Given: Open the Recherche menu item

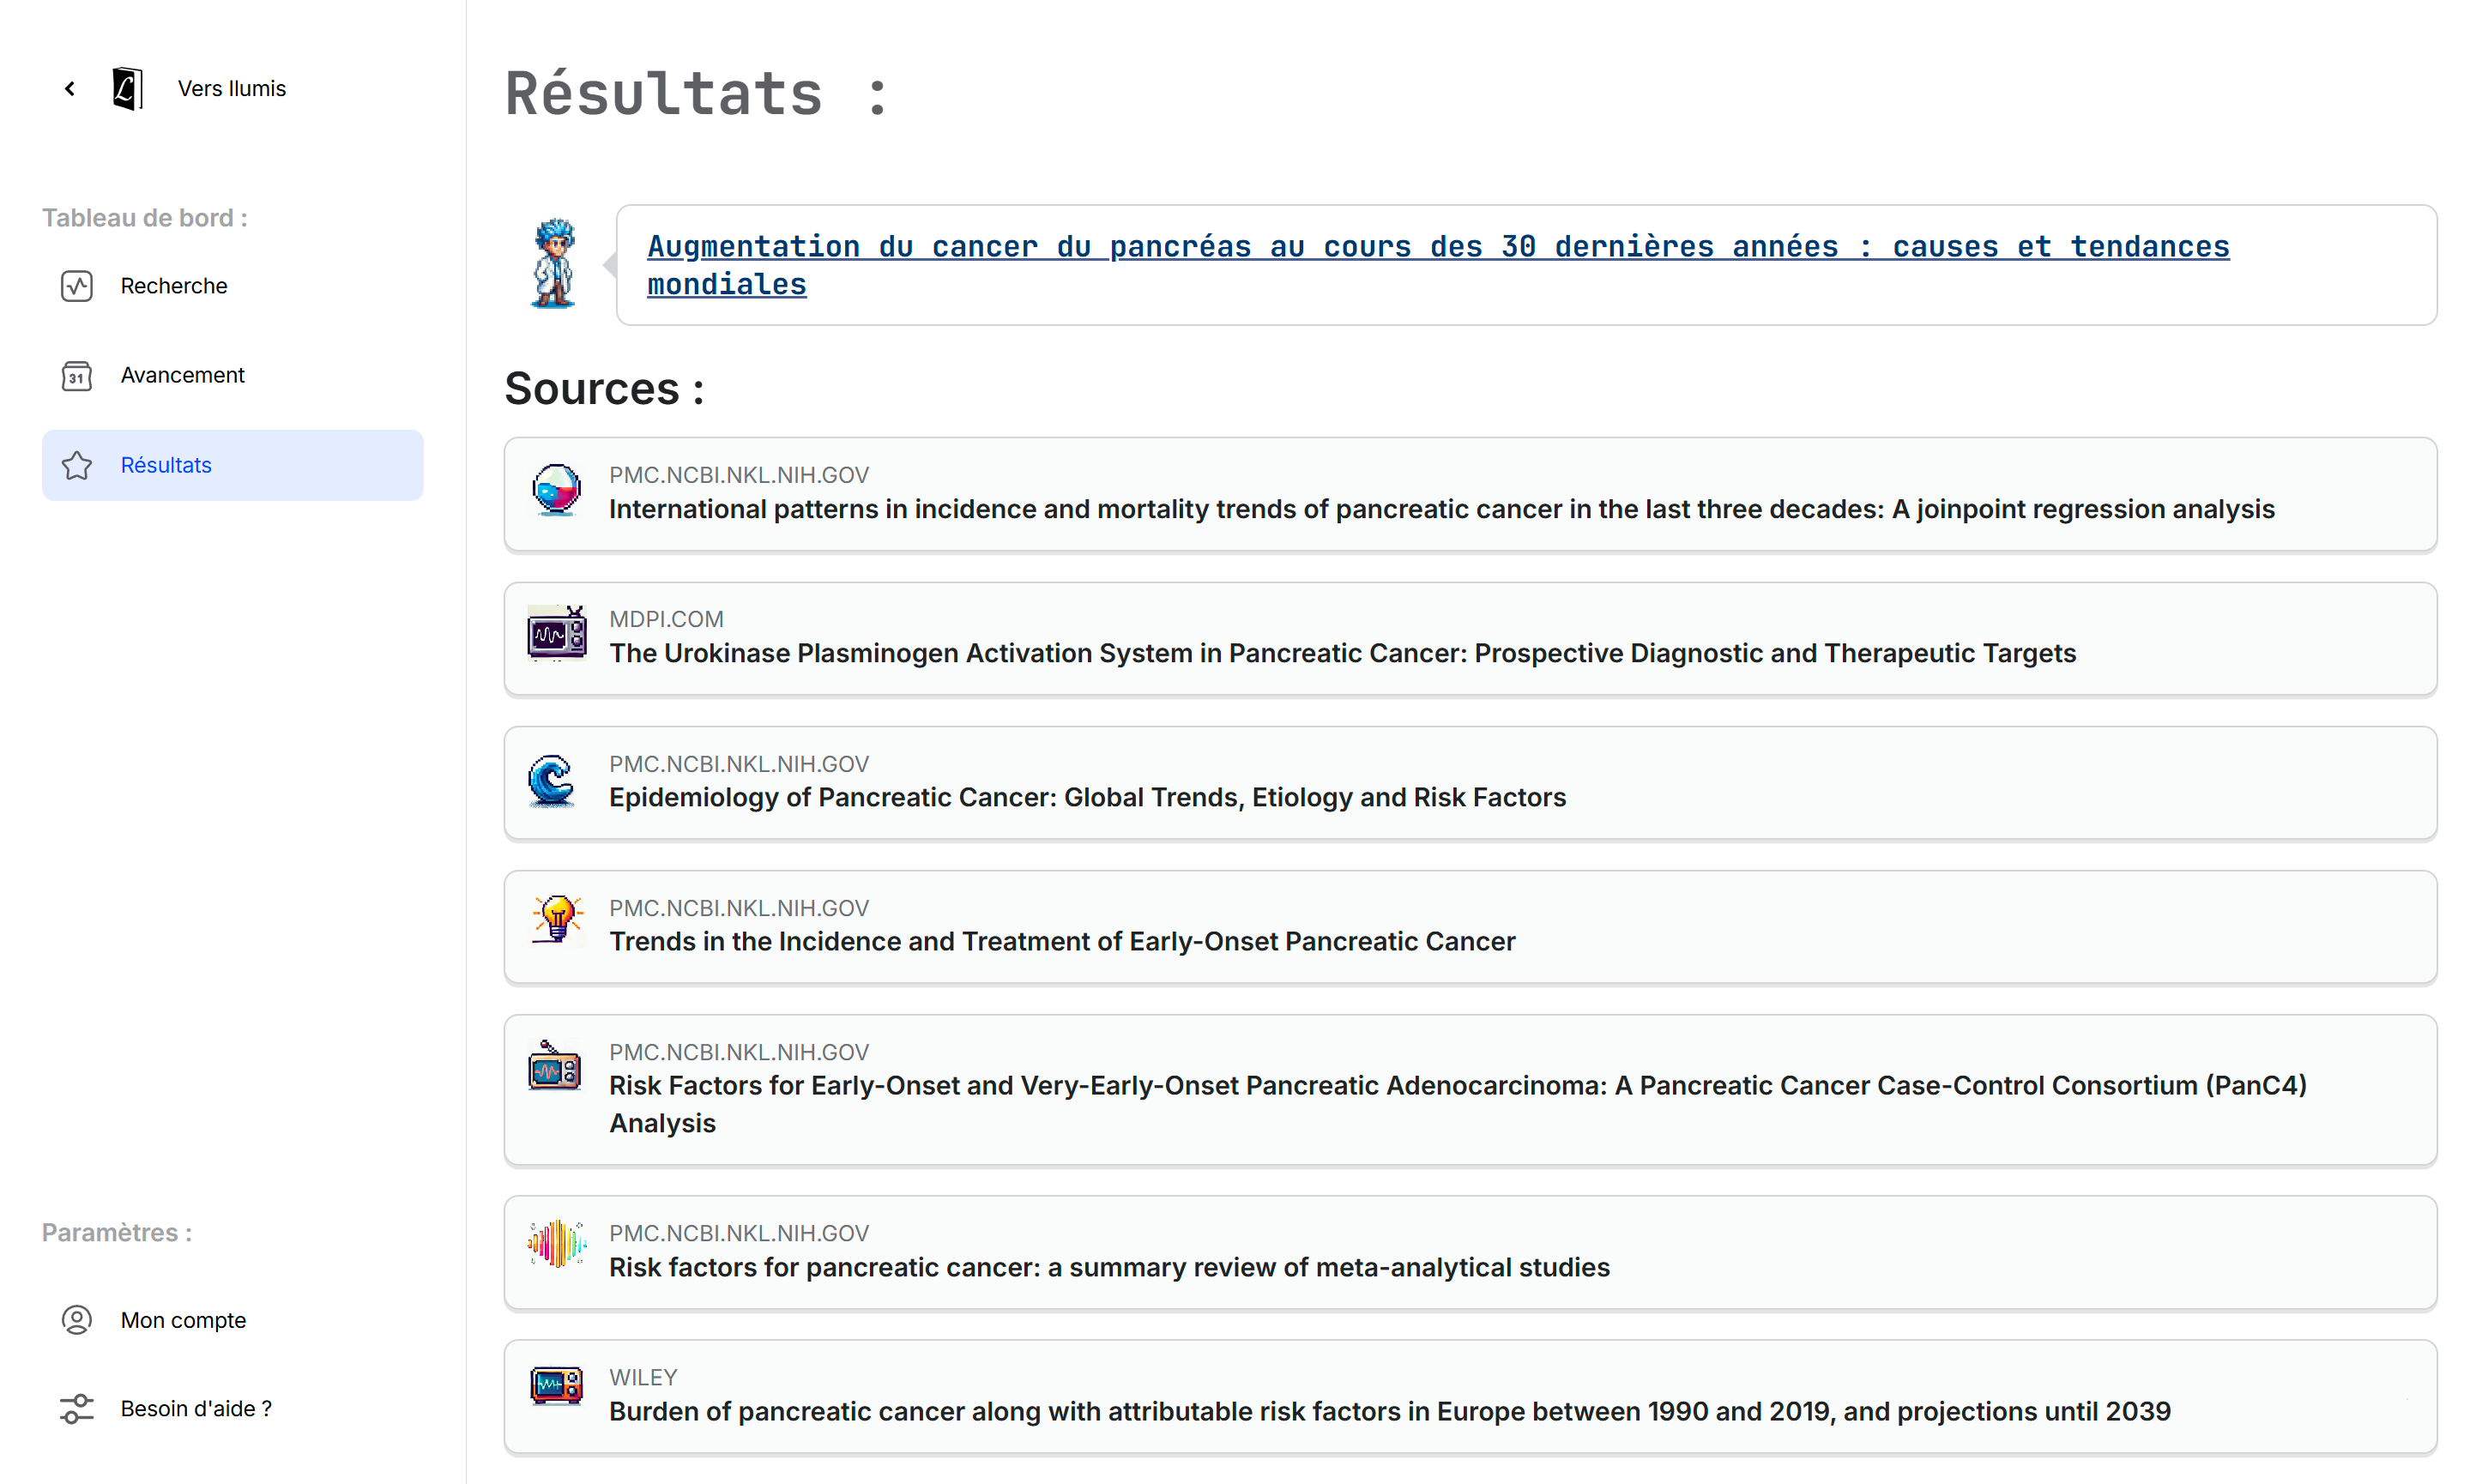Looking at the screenshot, I should click(x=174, y=286).
